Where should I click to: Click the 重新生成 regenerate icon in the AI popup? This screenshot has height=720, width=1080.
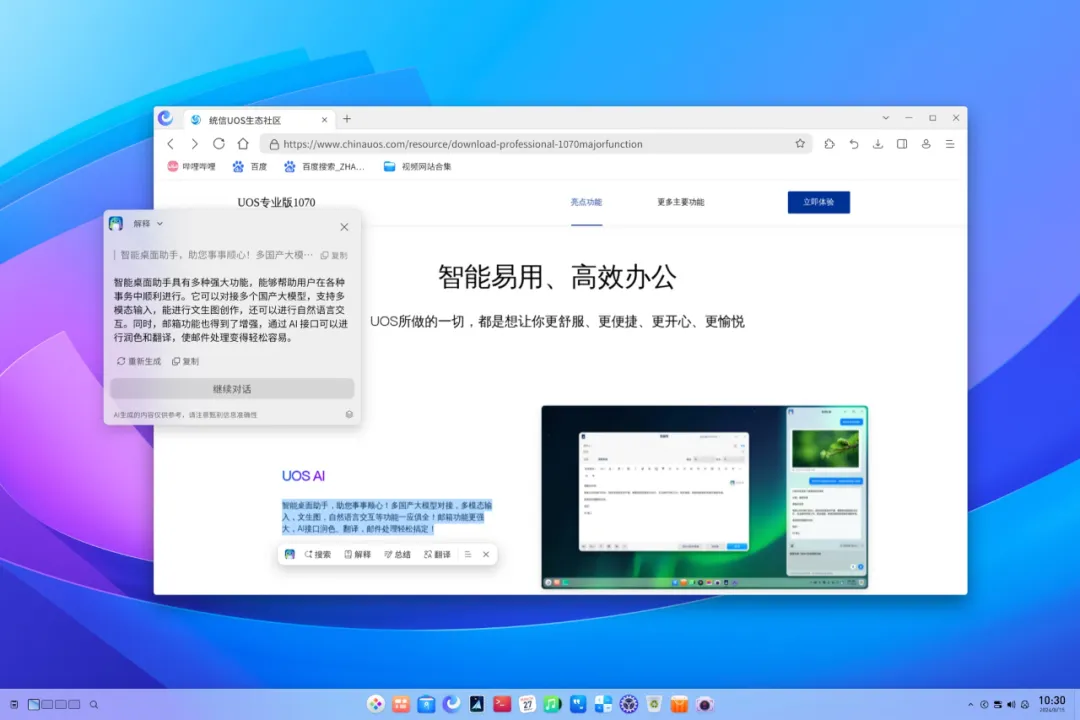(x=137, y=361)
